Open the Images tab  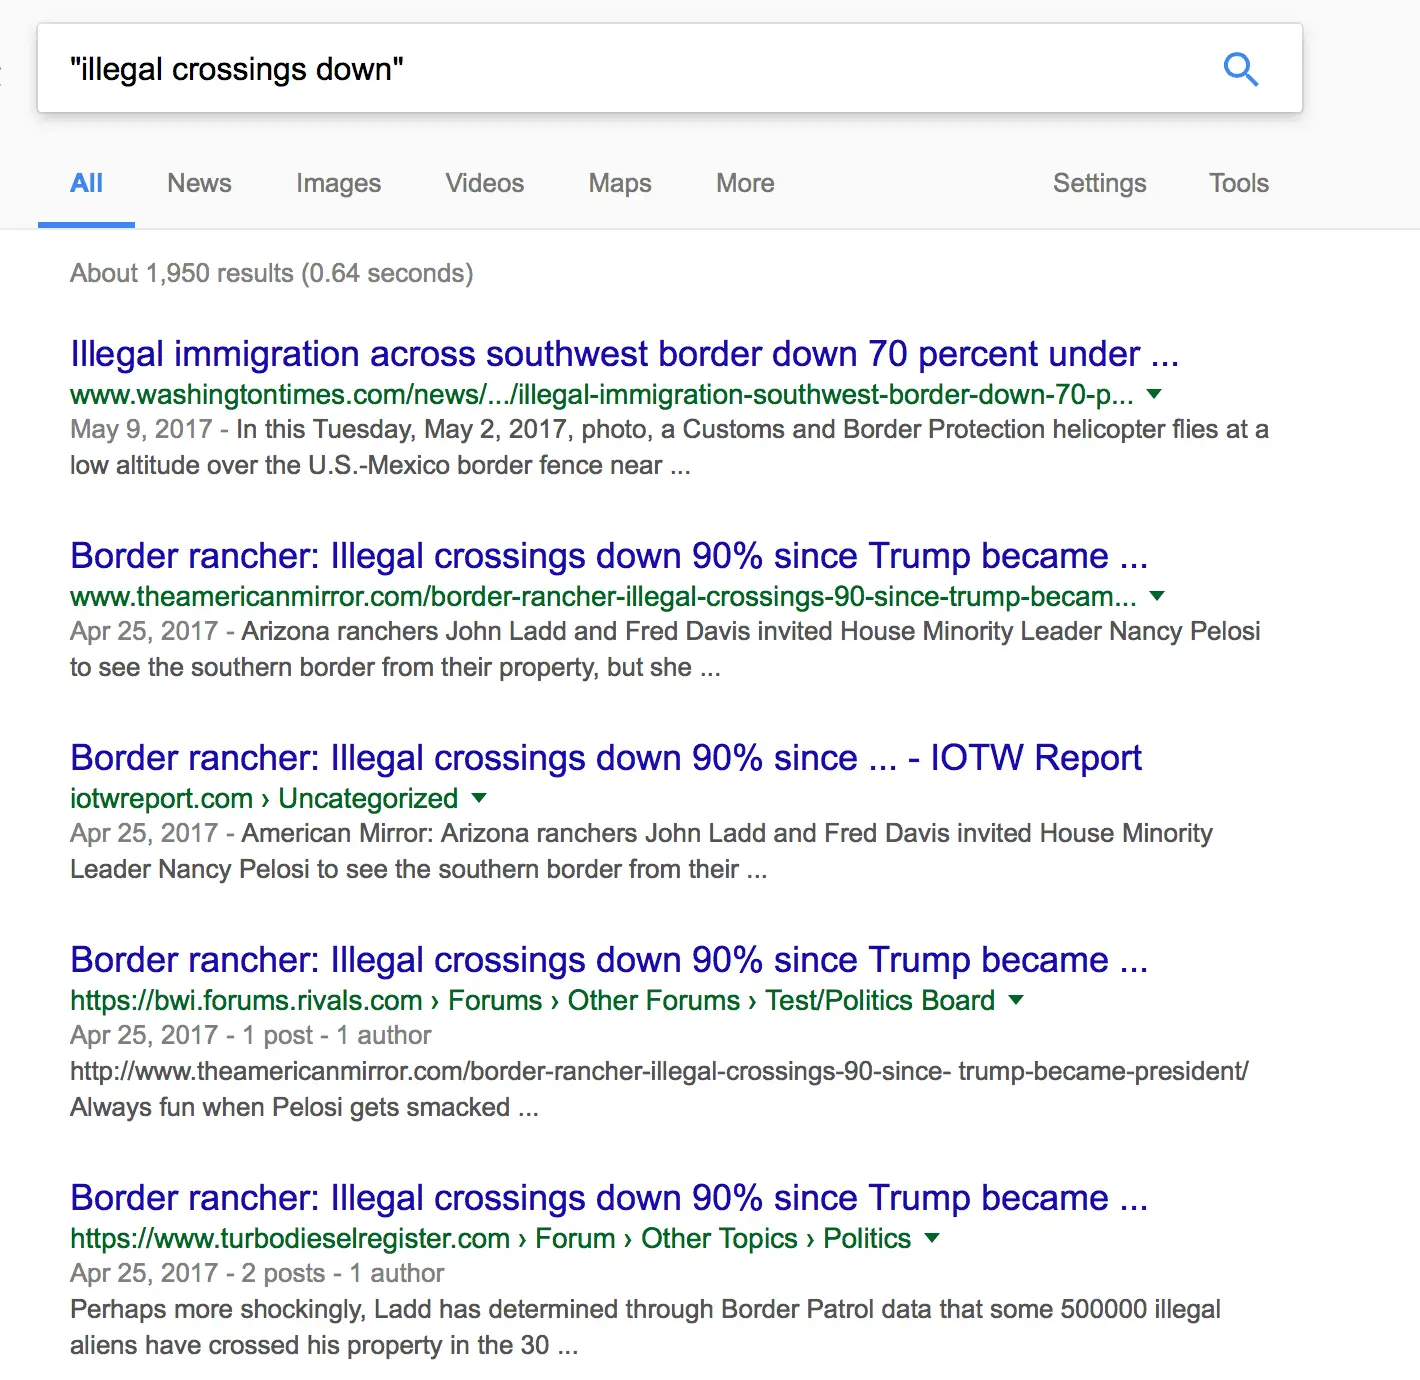click(x=338, y=183)
